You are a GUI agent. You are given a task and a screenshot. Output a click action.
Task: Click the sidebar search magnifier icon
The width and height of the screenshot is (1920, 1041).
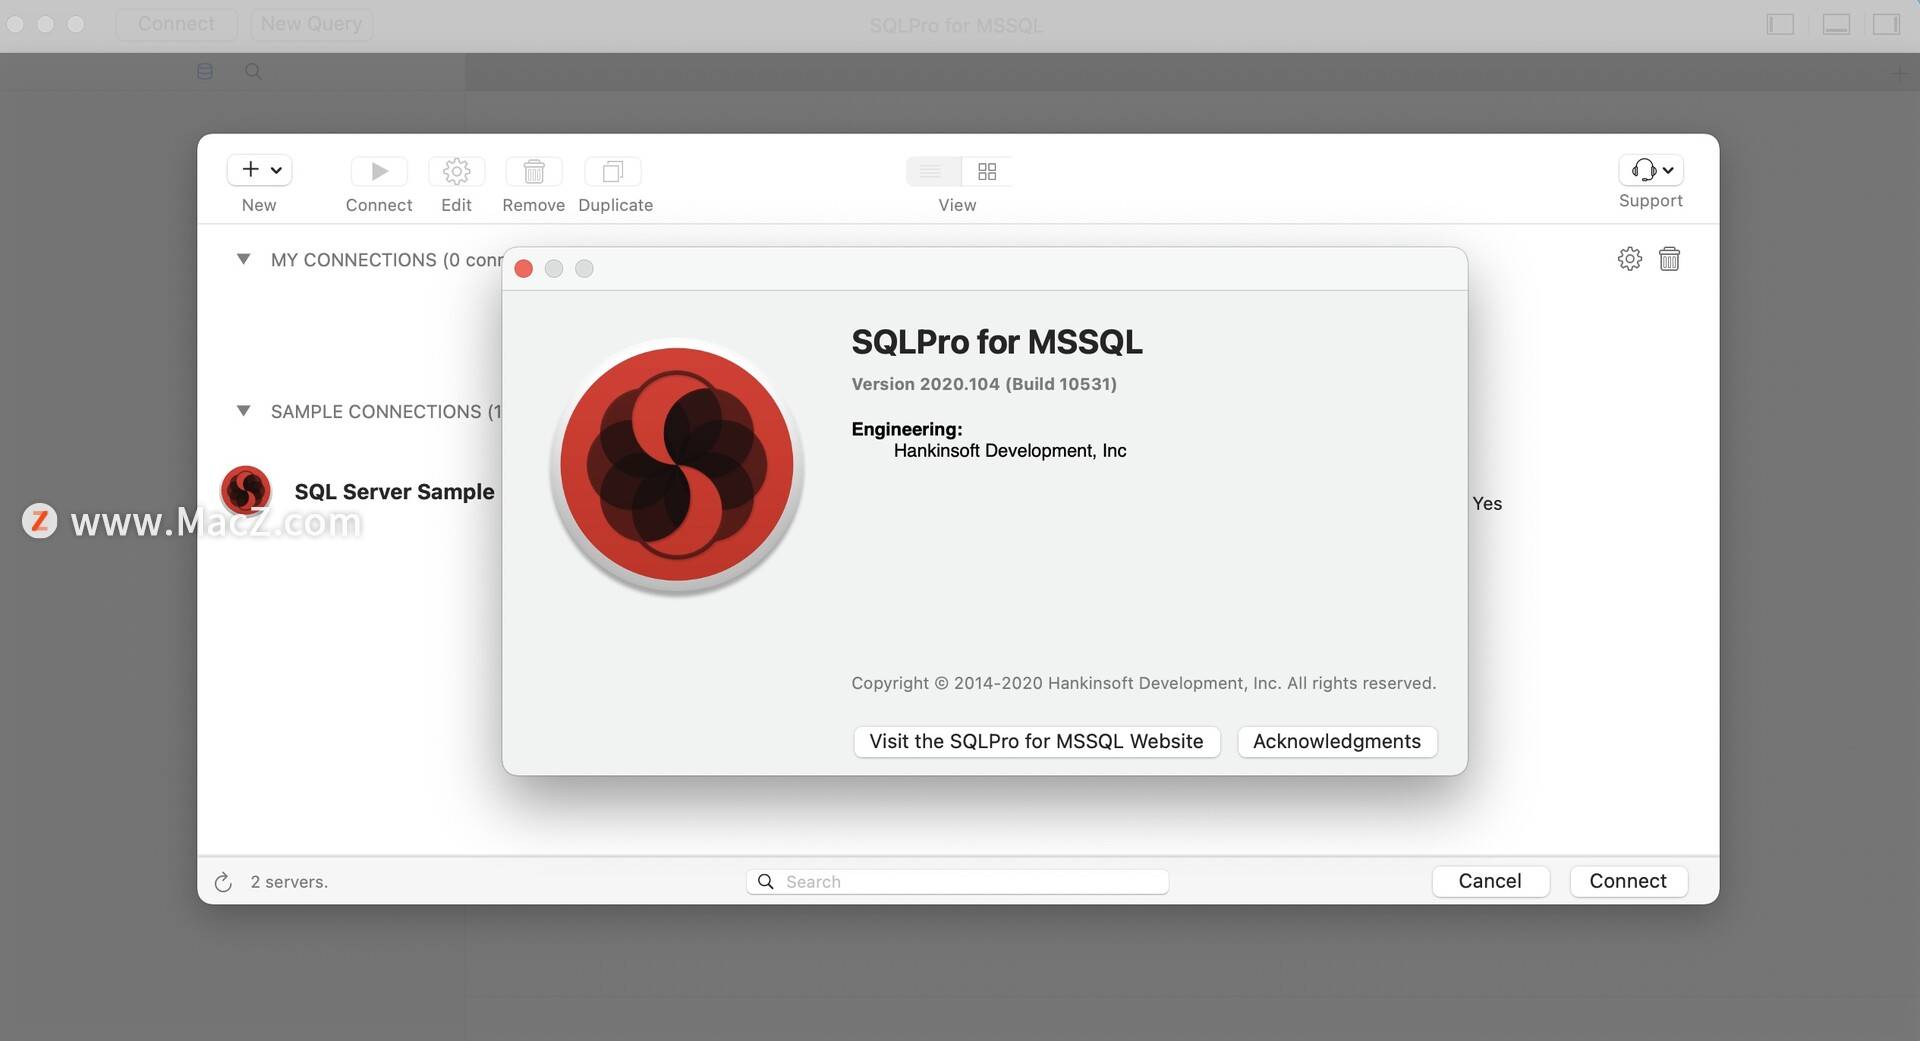(x=253, y=71)
